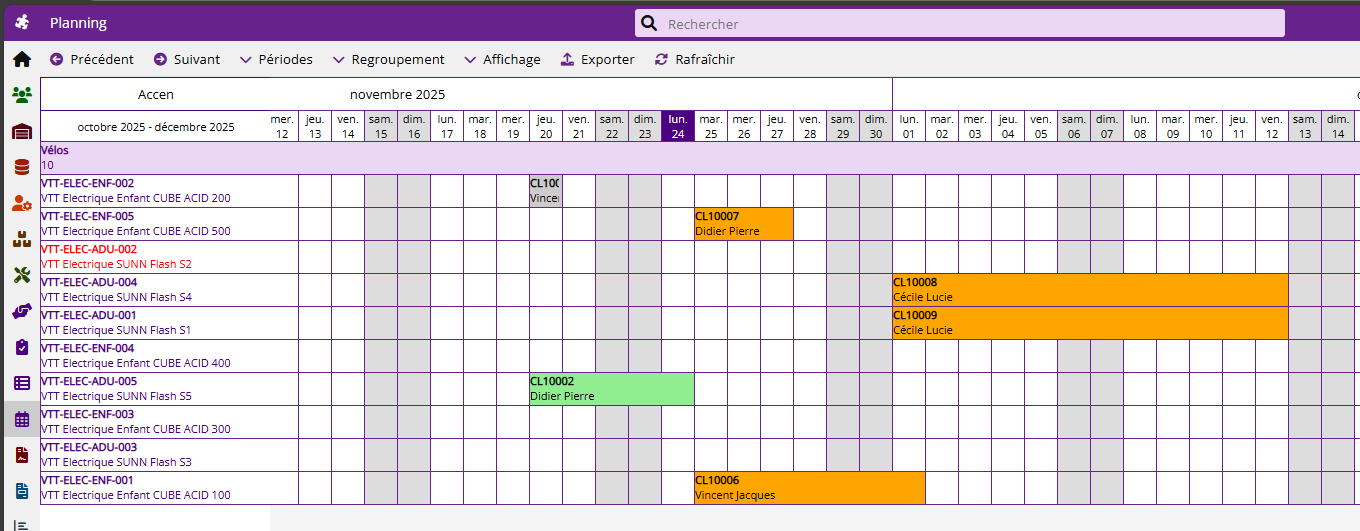The image size is (1360, 531).
Task: Expand the Périodes dropdown
Action: 276,60
